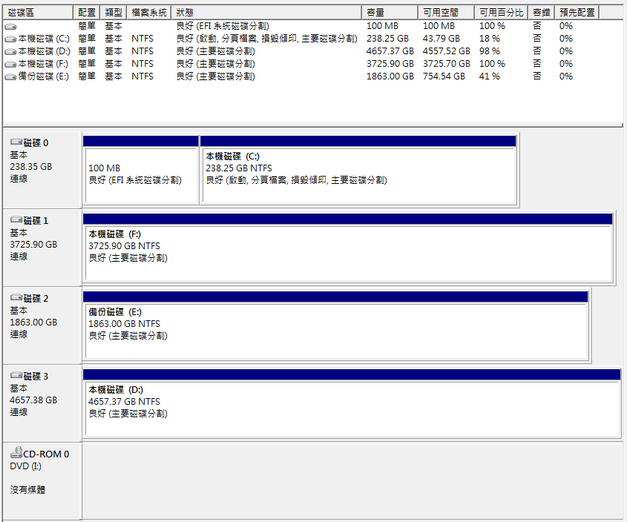
Task: Click the 98 % free percentage cell
Action: [489, 51]
